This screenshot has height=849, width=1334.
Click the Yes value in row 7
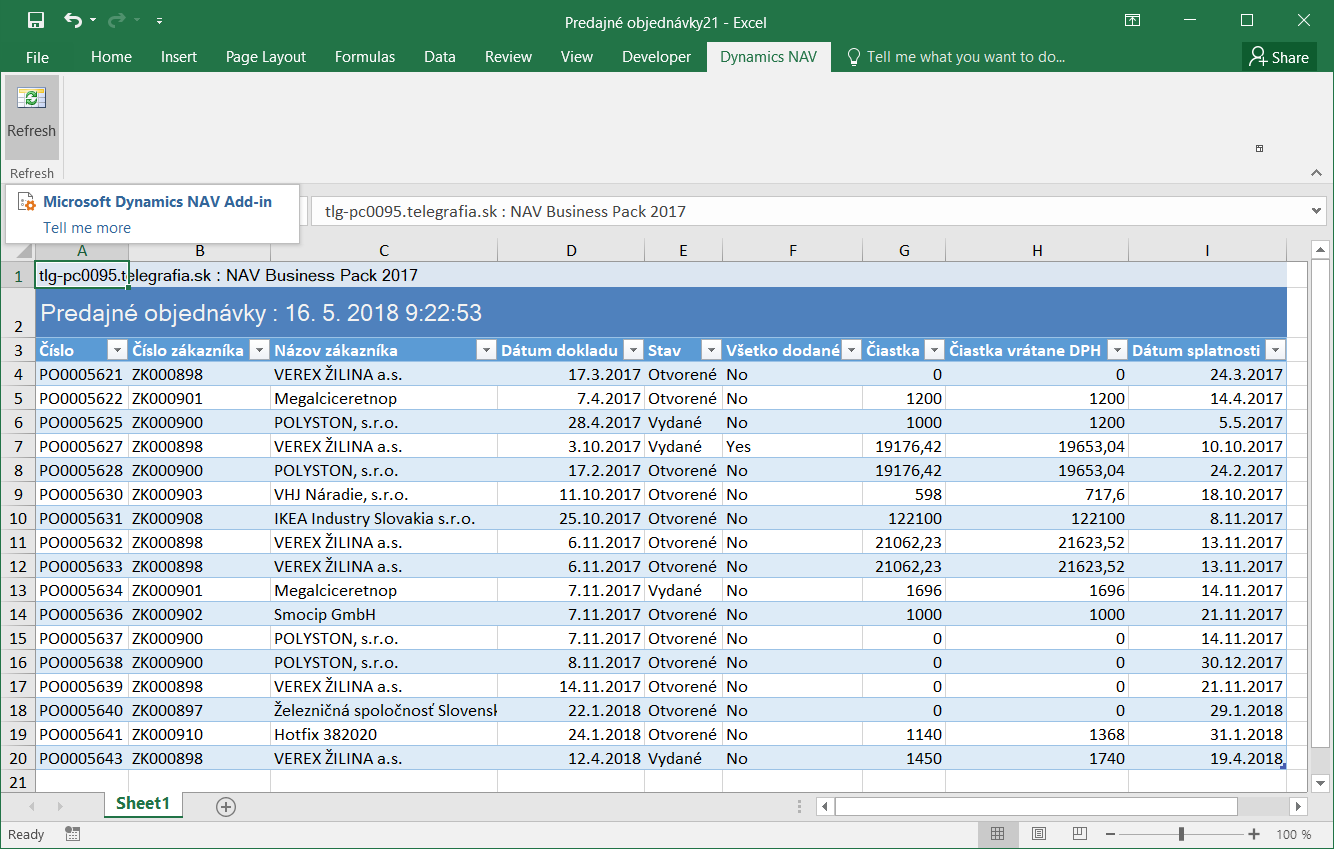tap(739, 446)
